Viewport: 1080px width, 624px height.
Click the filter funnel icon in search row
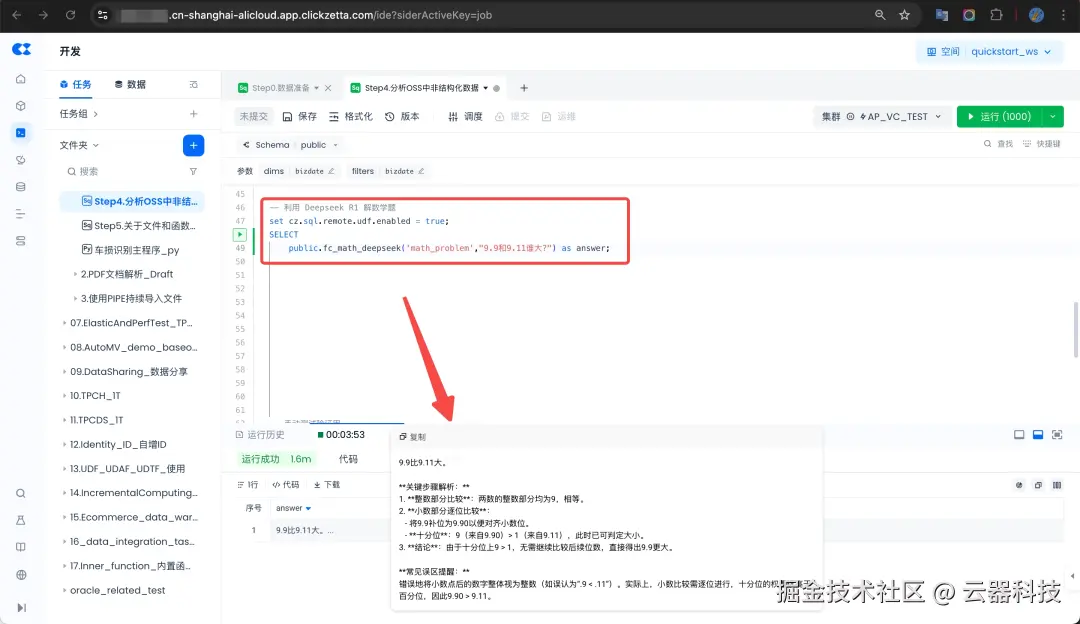coord(194,171)
